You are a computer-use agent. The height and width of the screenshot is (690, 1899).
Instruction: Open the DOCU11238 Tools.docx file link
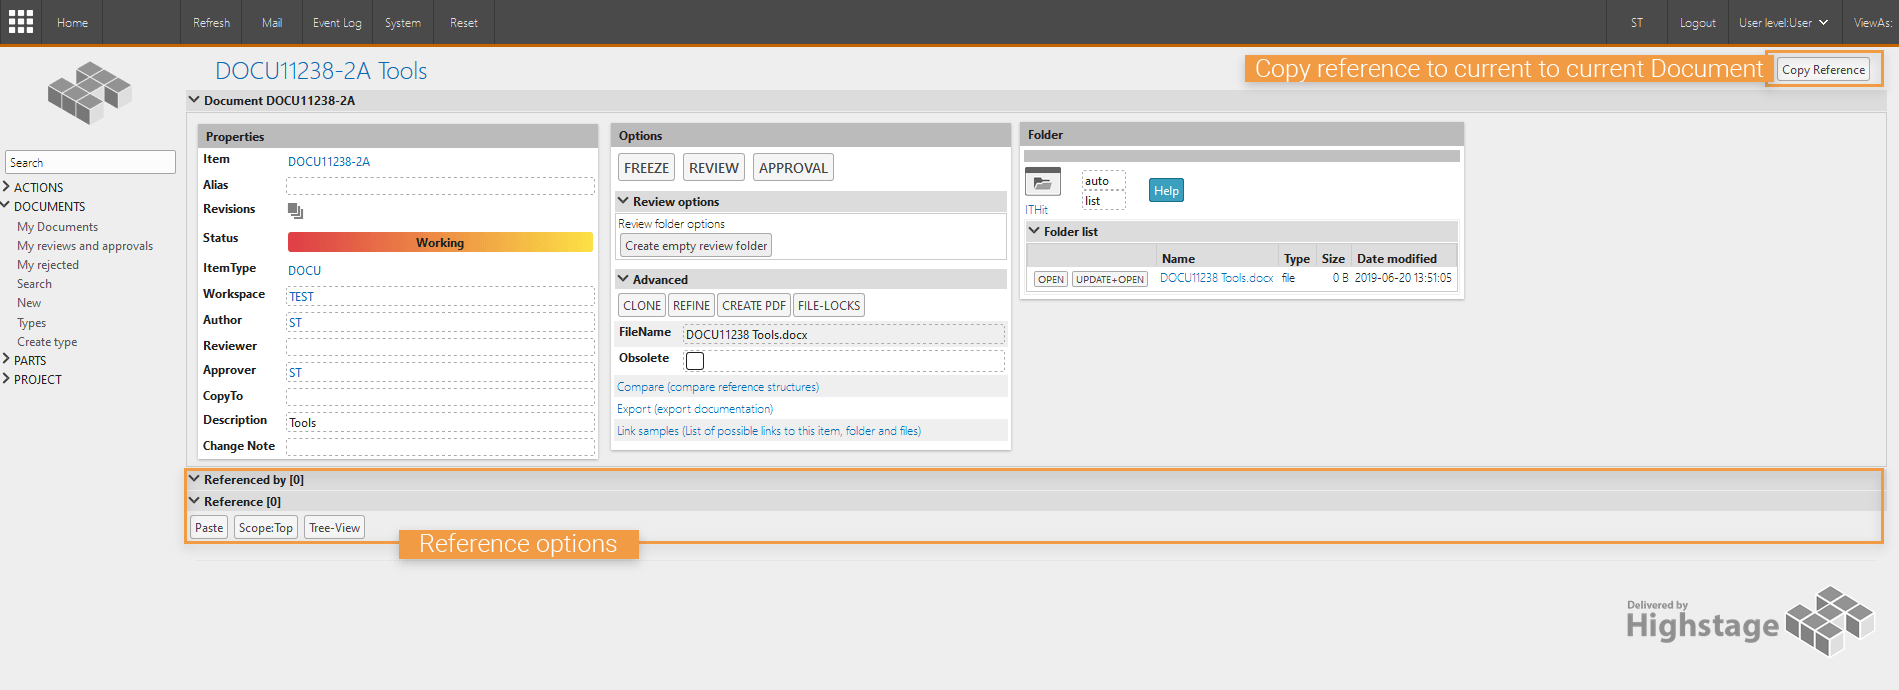tap(1216, 278)
